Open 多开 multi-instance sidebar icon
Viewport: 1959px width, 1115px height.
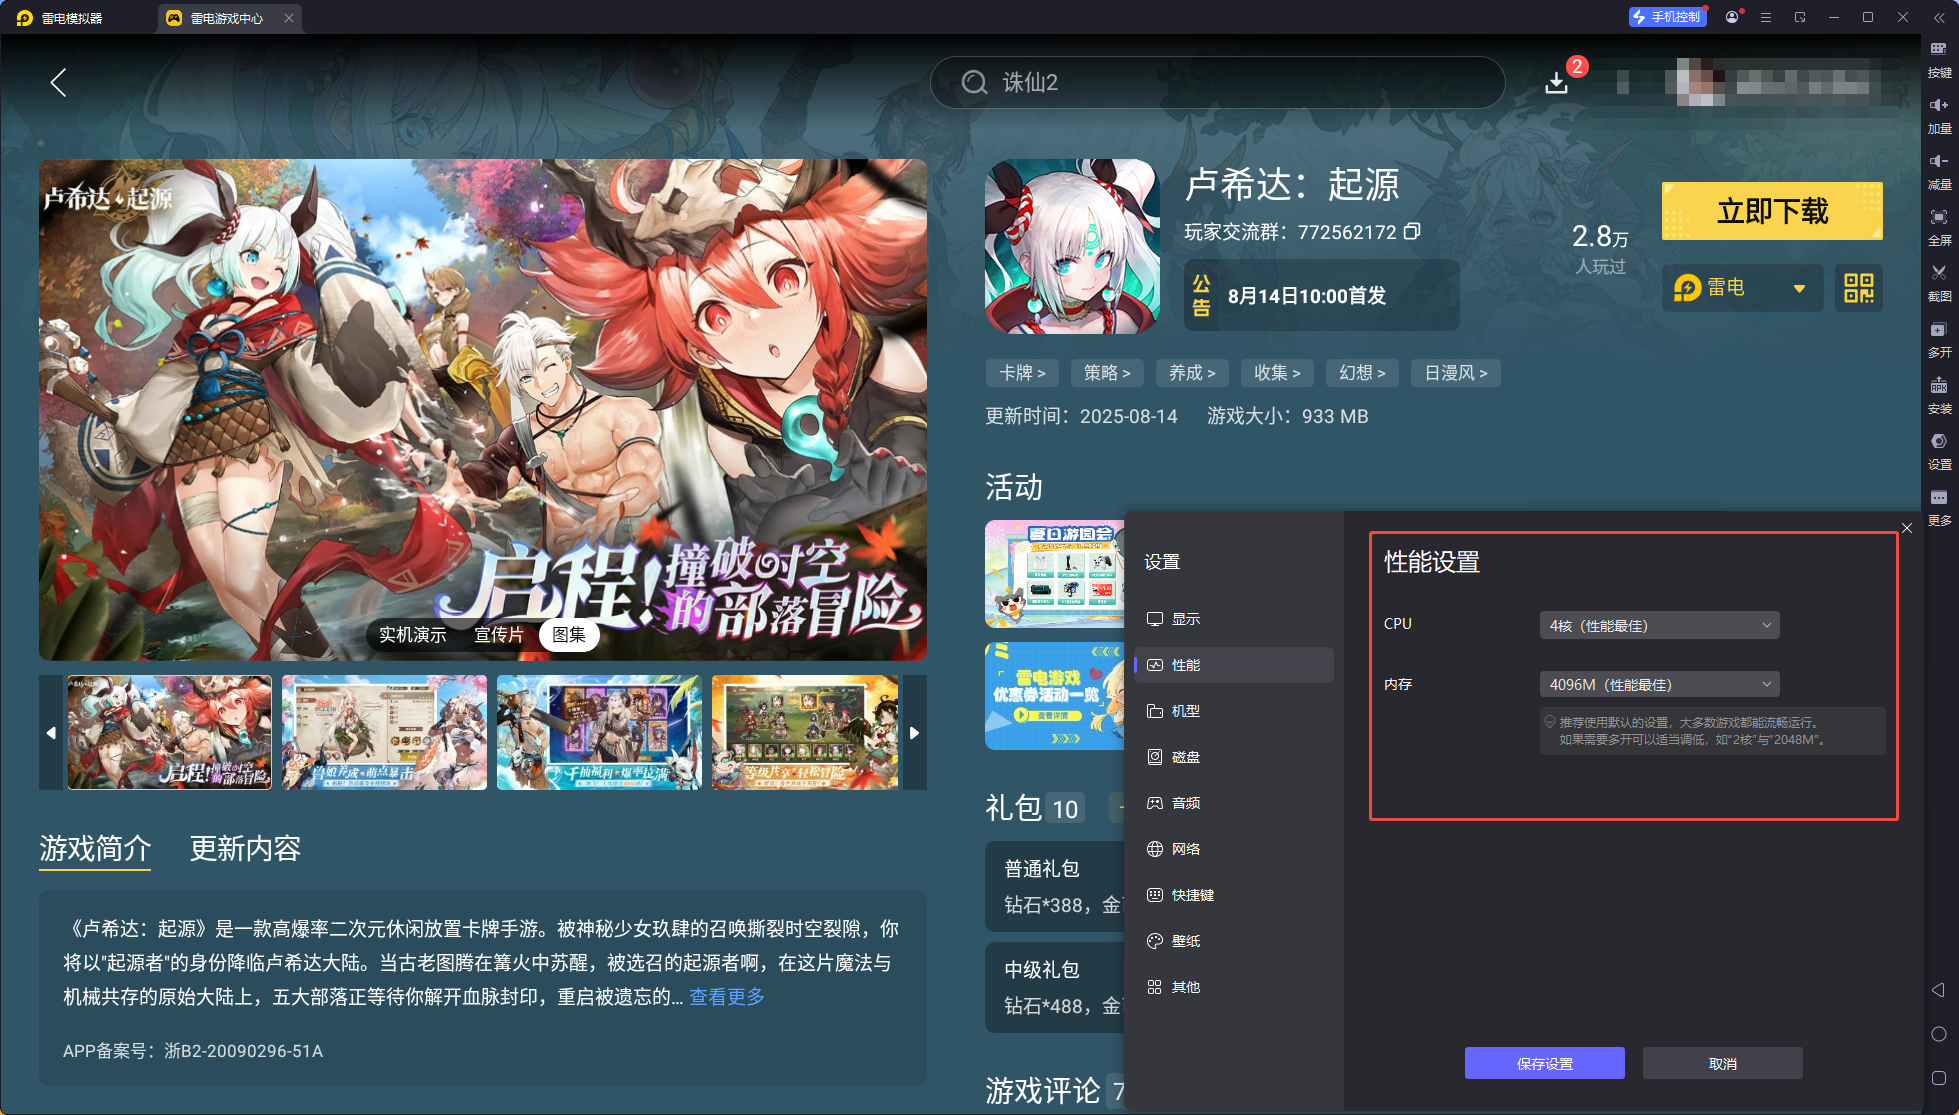1939,339
